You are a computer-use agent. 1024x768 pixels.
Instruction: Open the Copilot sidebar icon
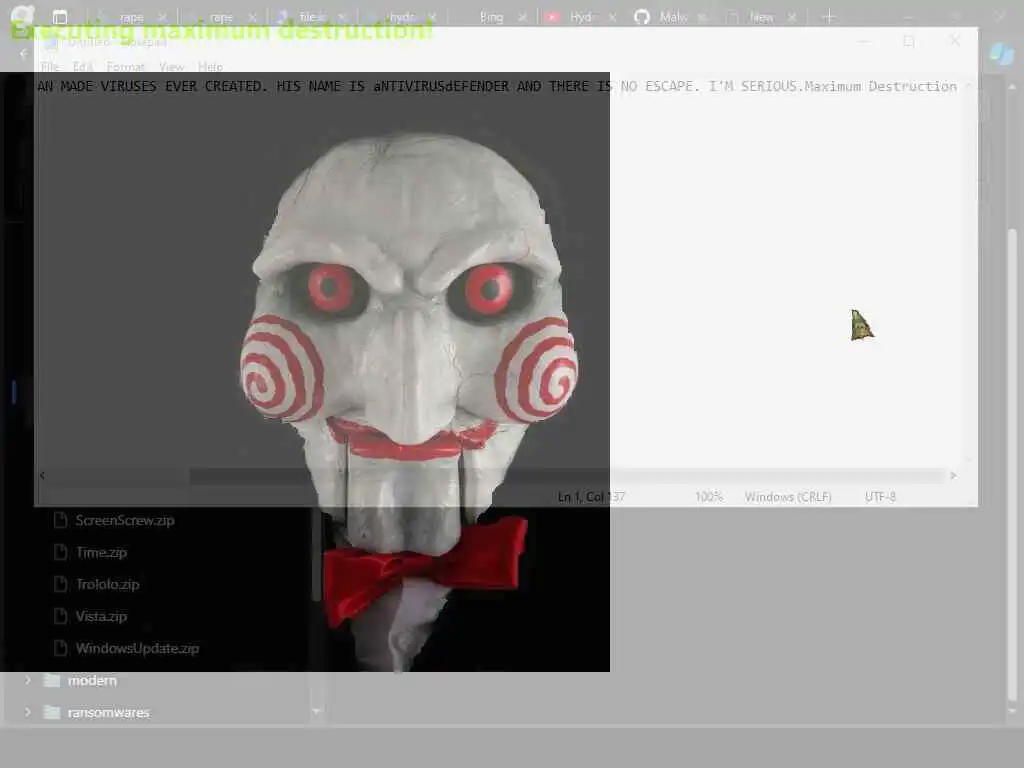(x=1002, y=54)
